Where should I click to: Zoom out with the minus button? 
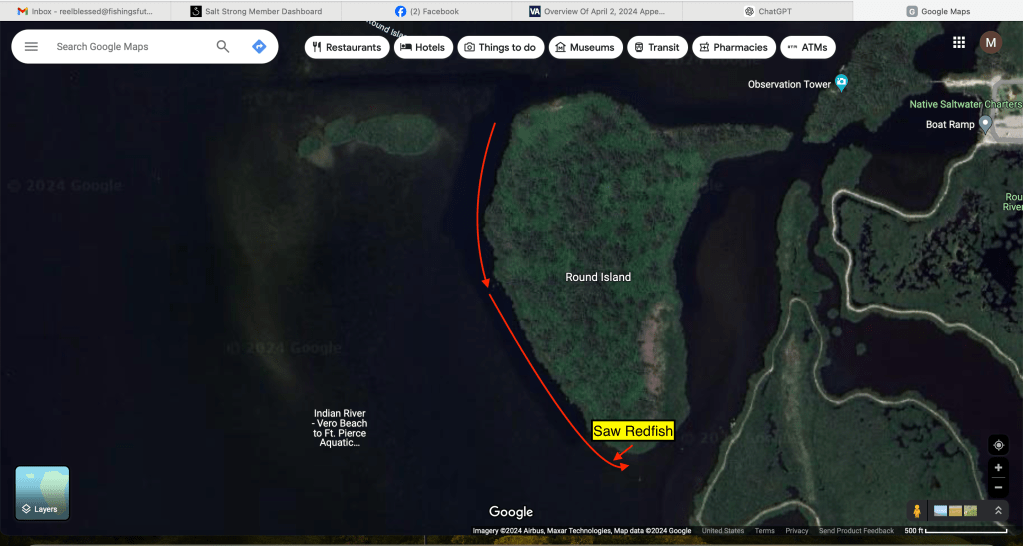pos(998,487)
